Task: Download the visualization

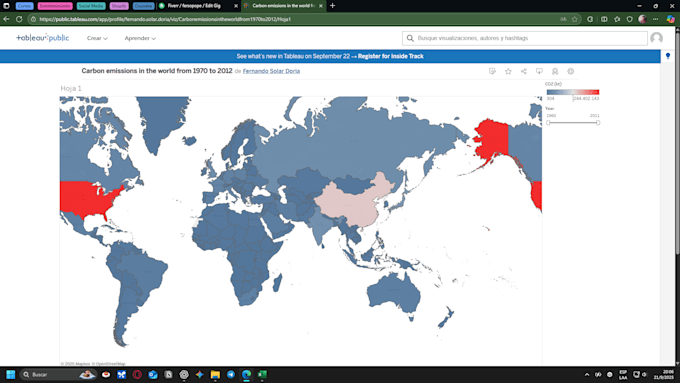Action: click(x=539, y=71)
